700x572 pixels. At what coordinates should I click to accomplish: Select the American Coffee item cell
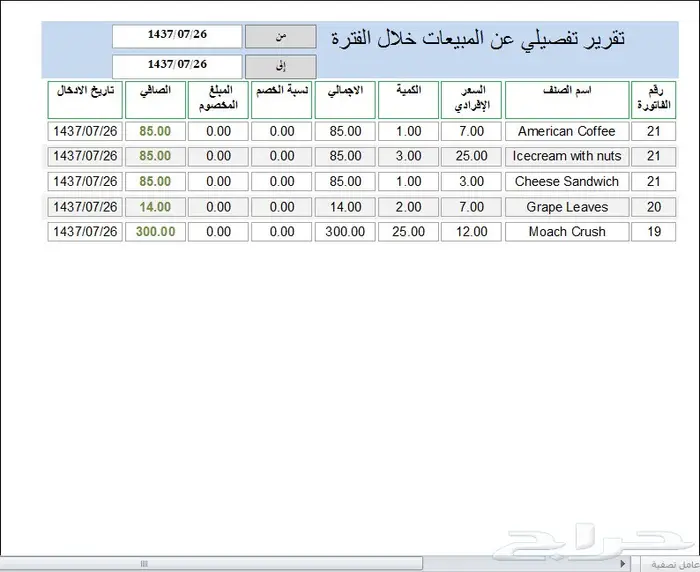coord(567,131)
